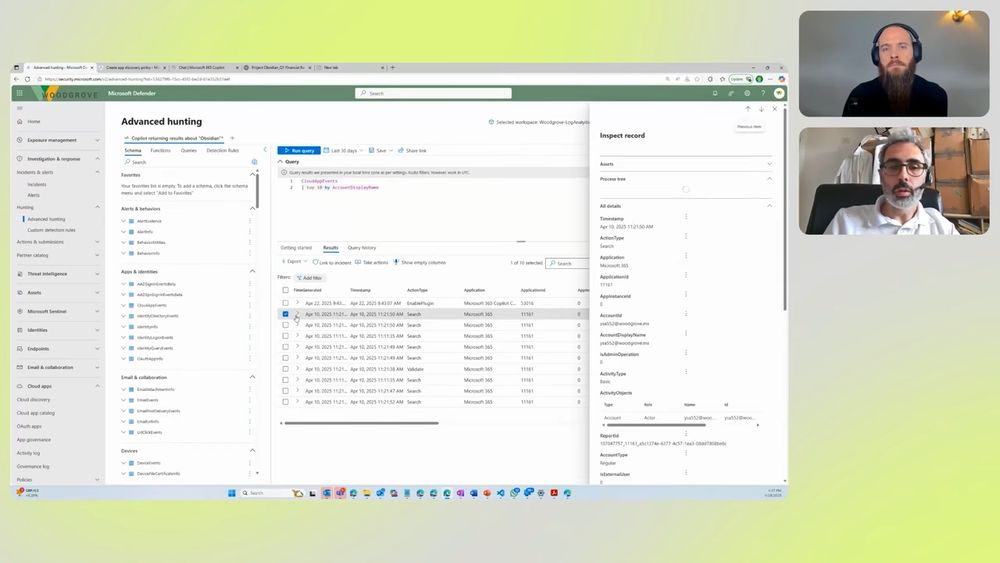Click the Link to incident icon
Image resolution: width=1000 pixels, height=563 pixels.
[316, 262]
